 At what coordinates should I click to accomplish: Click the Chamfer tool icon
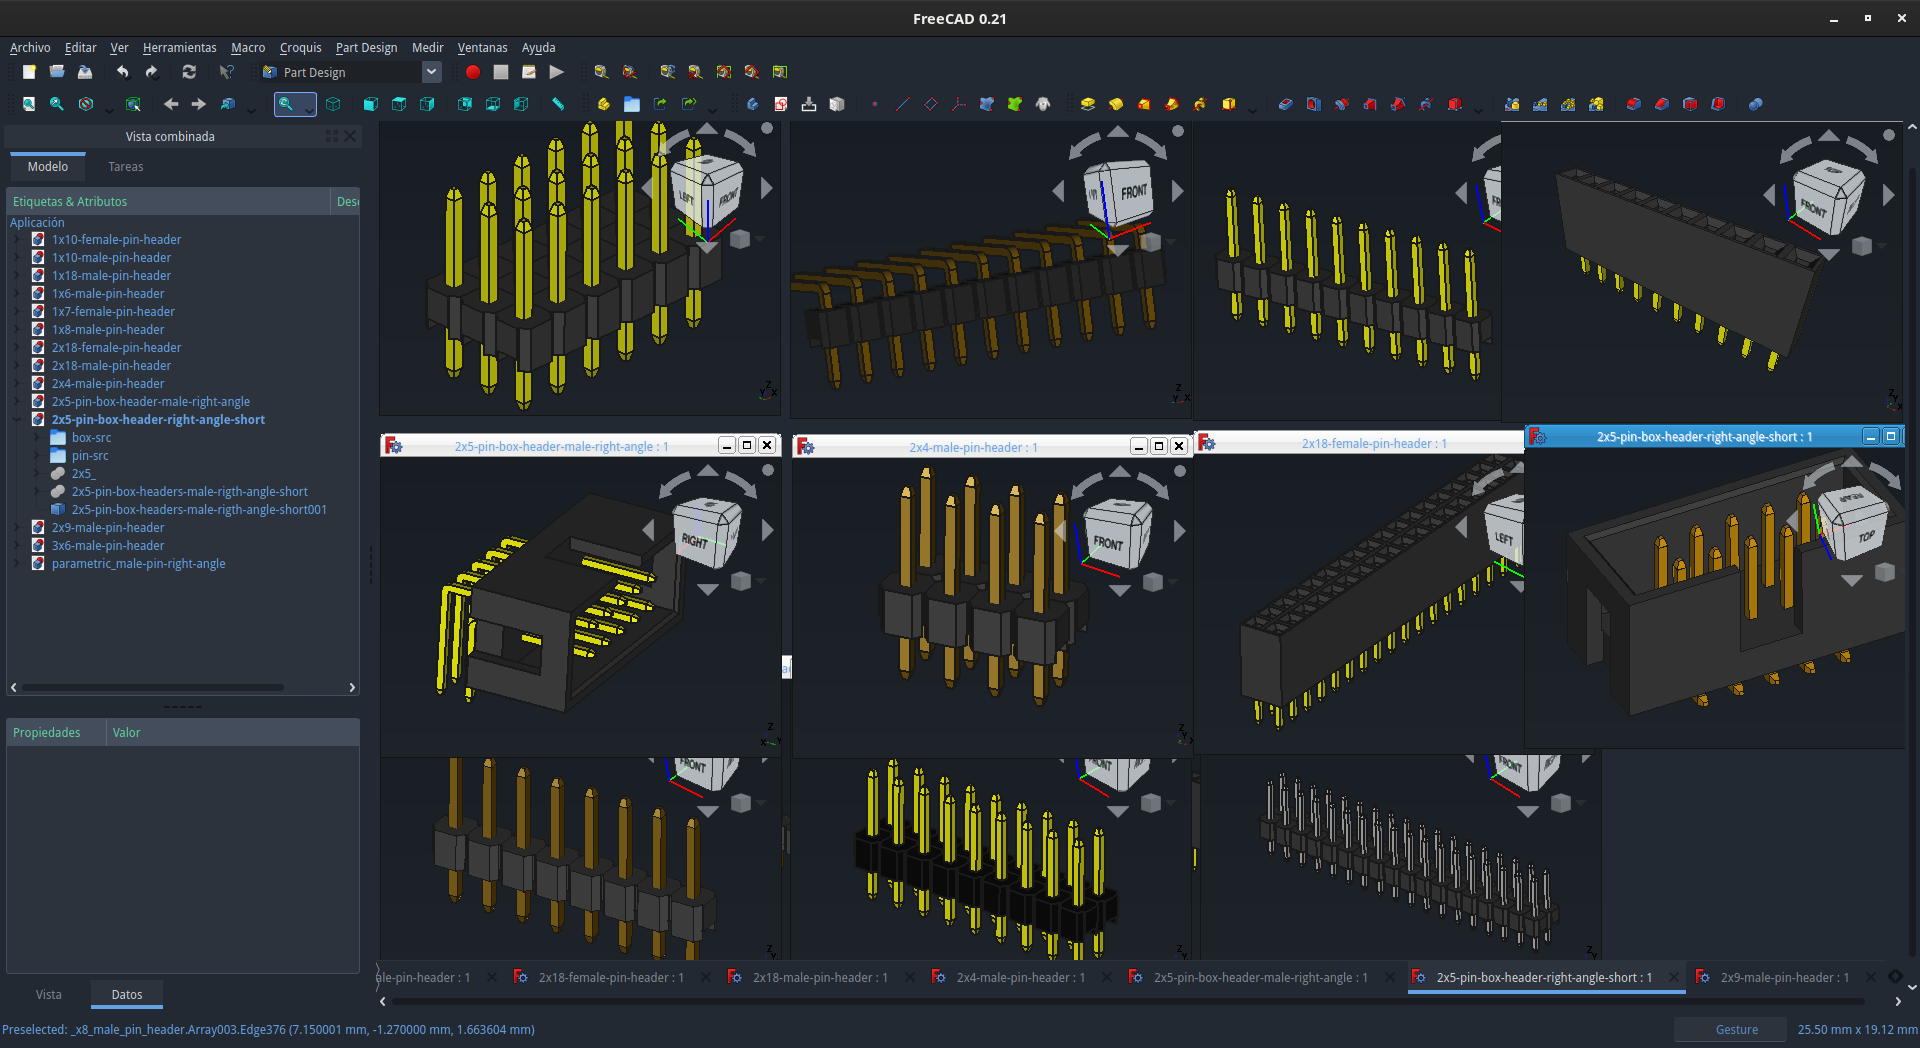[x=1662, y=104]
